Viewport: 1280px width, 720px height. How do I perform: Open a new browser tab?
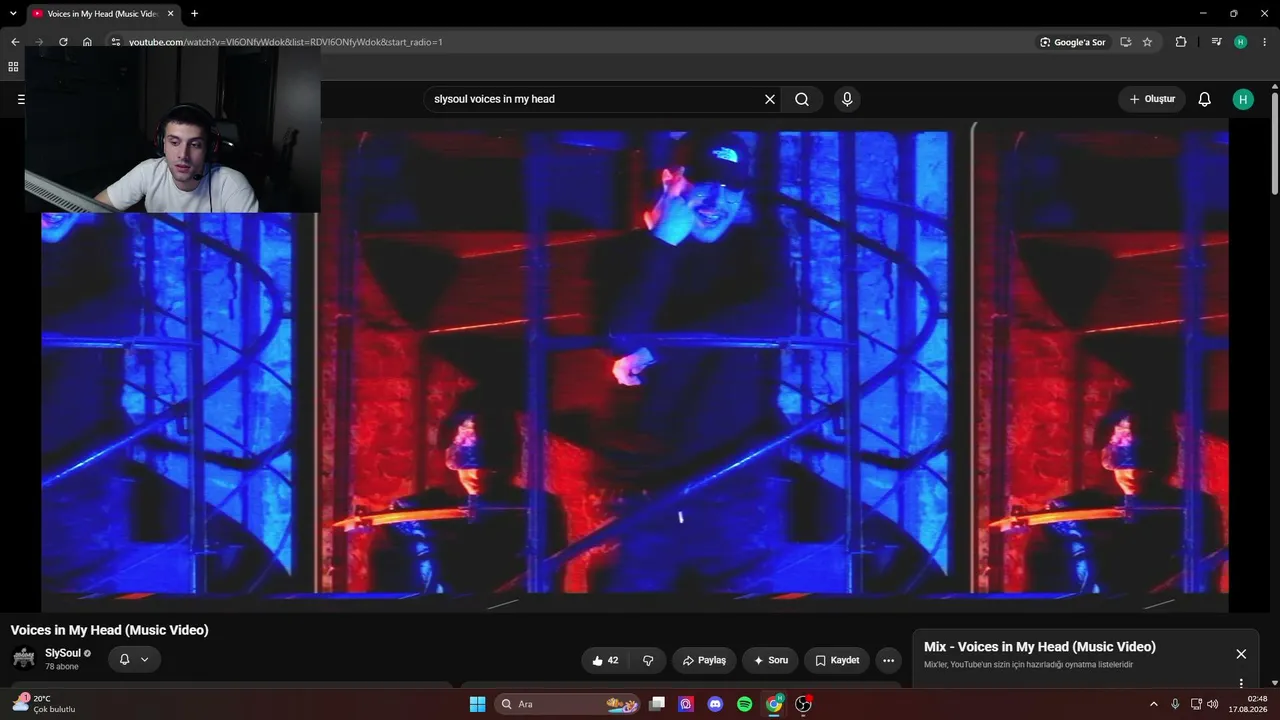[x=194, y=14]
